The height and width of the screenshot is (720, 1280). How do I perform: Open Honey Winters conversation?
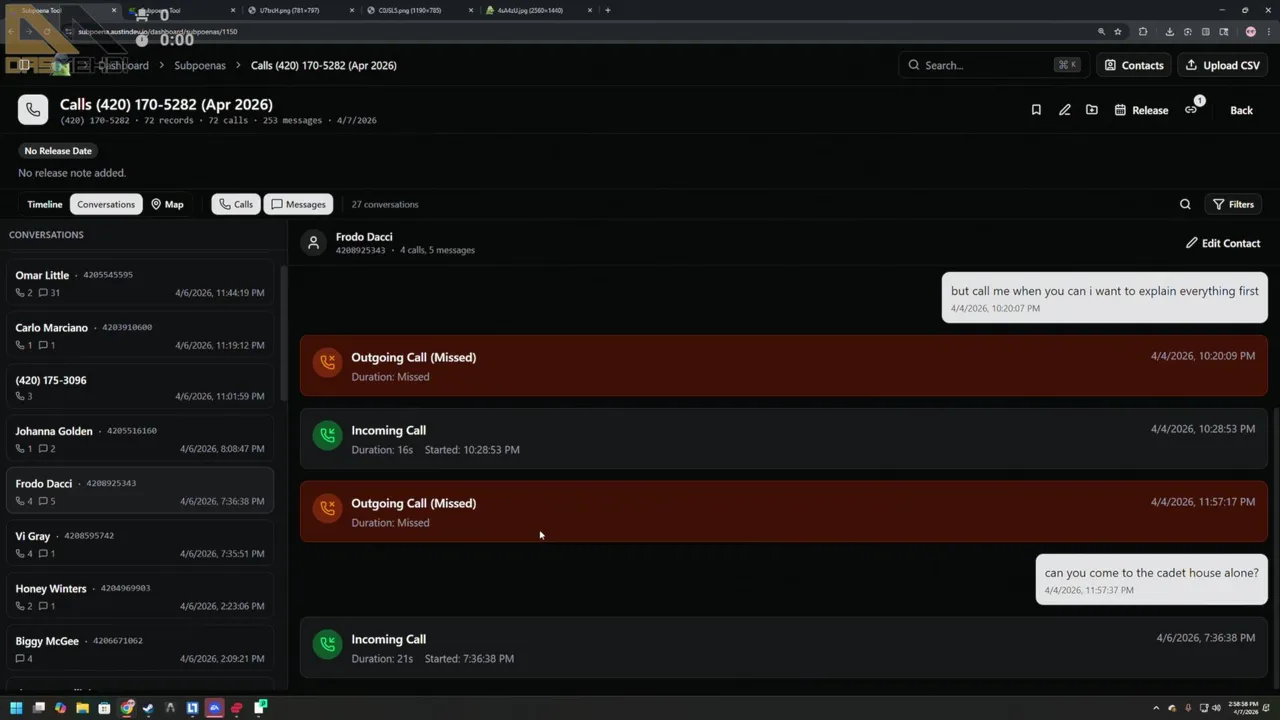click(140, 597)
